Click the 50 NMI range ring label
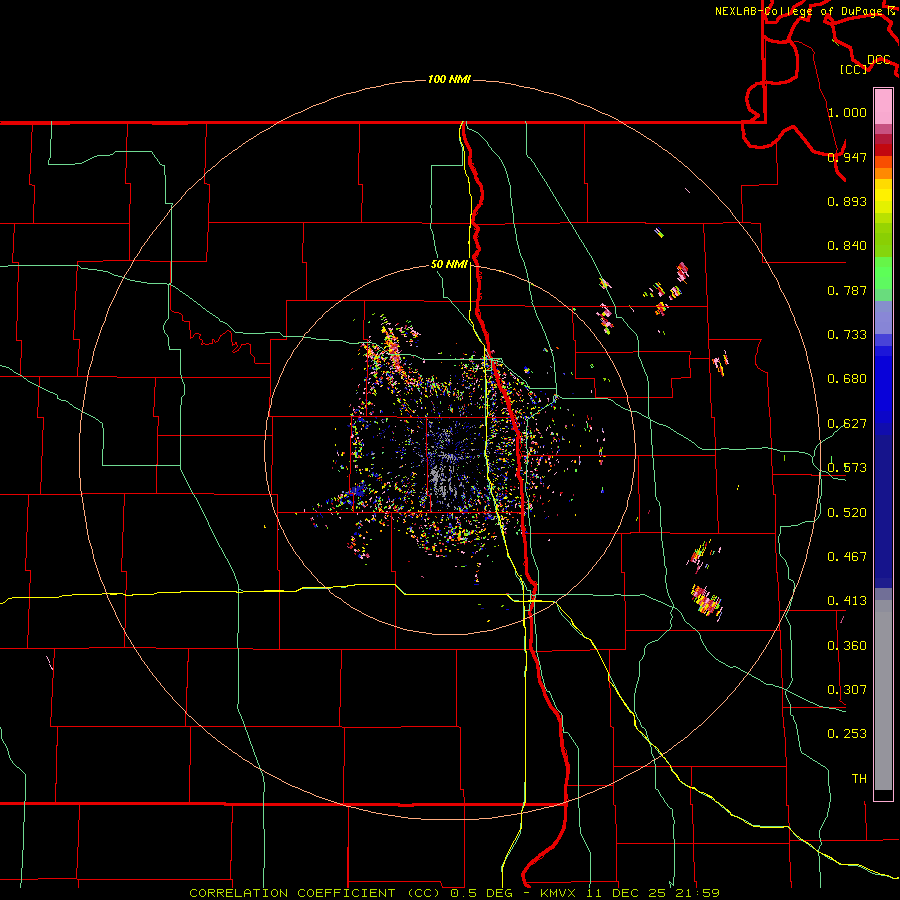Viewport: 900px width, 900px height. point(449,264)
